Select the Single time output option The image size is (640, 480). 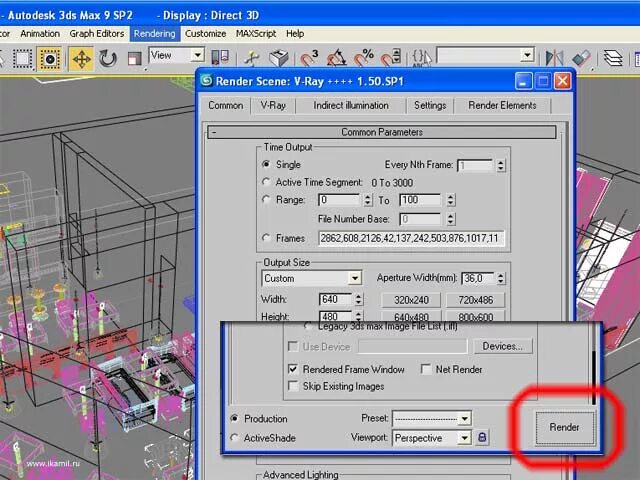(x=266, y=164)
